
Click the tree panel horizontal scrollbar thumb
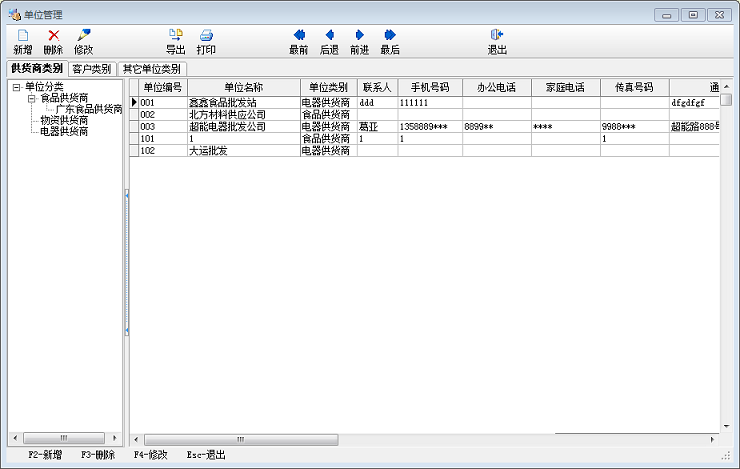tap(64, 438)
